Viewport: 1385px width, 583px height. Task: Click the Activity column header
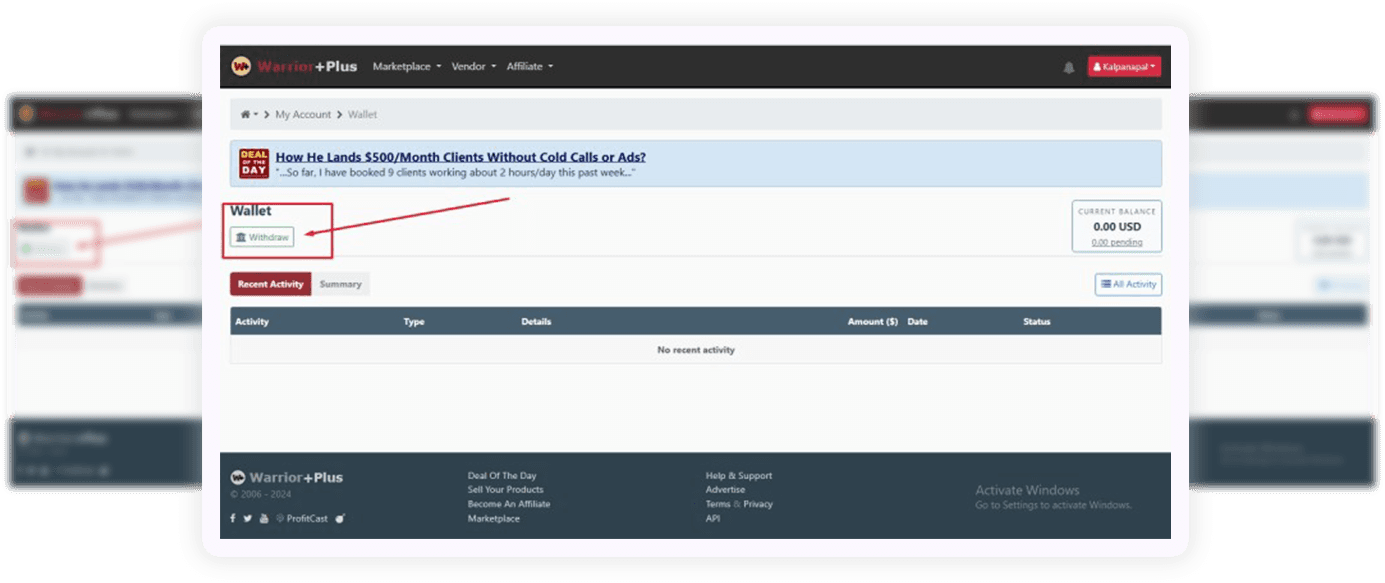point(252,322)
